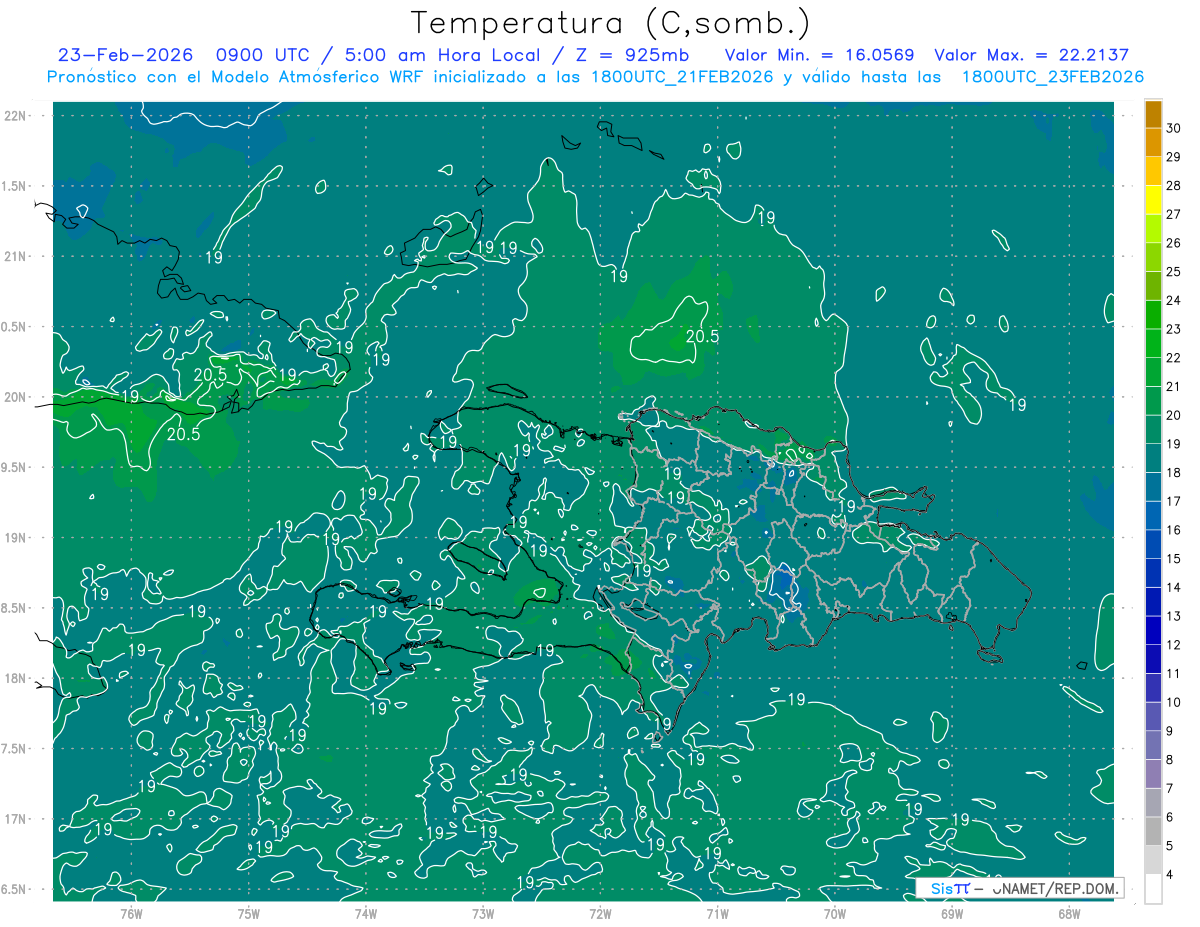The height and width of the screenshot is (927, 1200).
Task: Click the orange 30 degree legend swatch
Action: coord(1153,114)
